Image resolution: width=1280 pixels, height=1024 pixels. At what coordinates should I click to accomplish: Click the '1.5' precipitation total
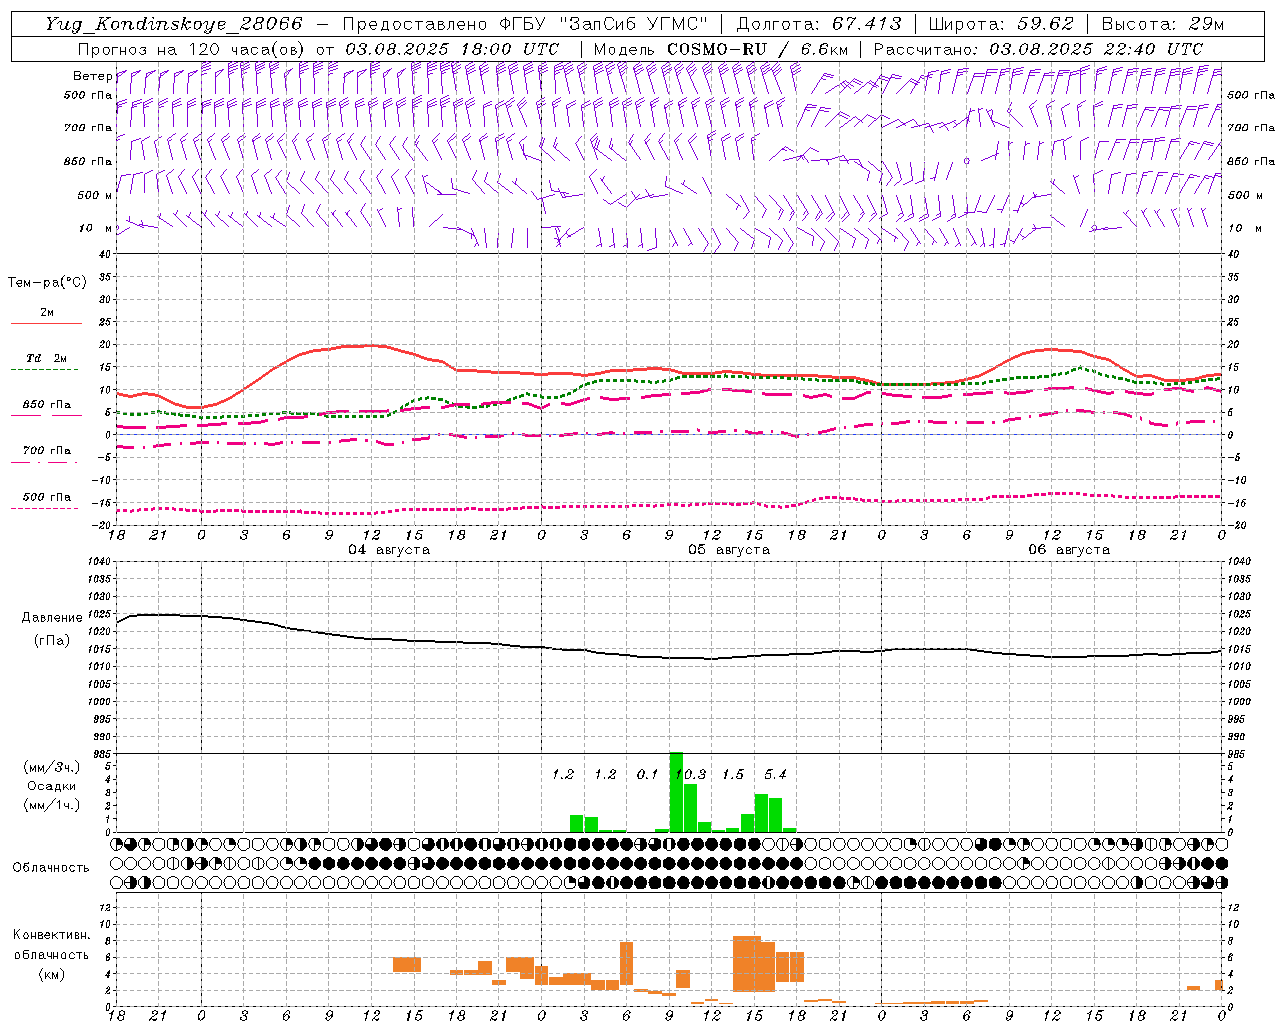(733, 774)
